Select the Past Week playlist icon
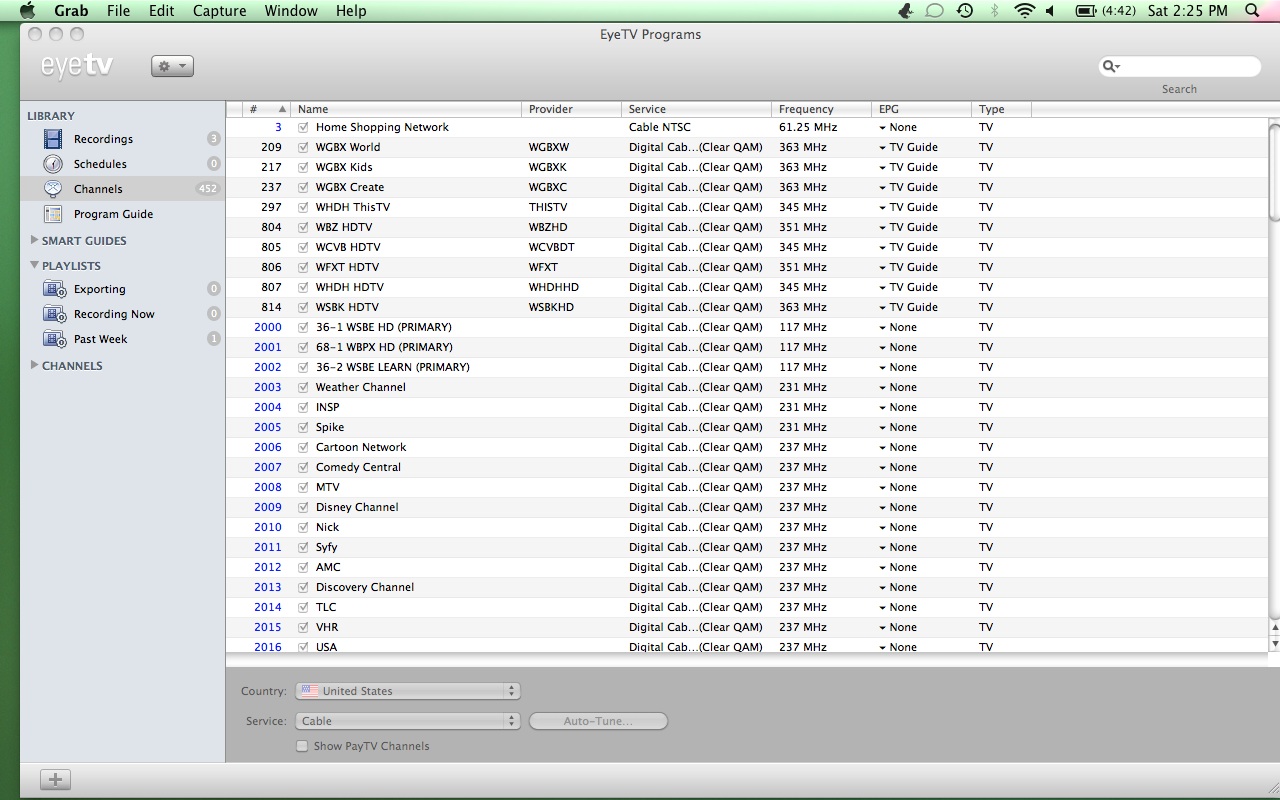Image resolution: width=1280 pixels, height=800 pixels. pos(54,339)
